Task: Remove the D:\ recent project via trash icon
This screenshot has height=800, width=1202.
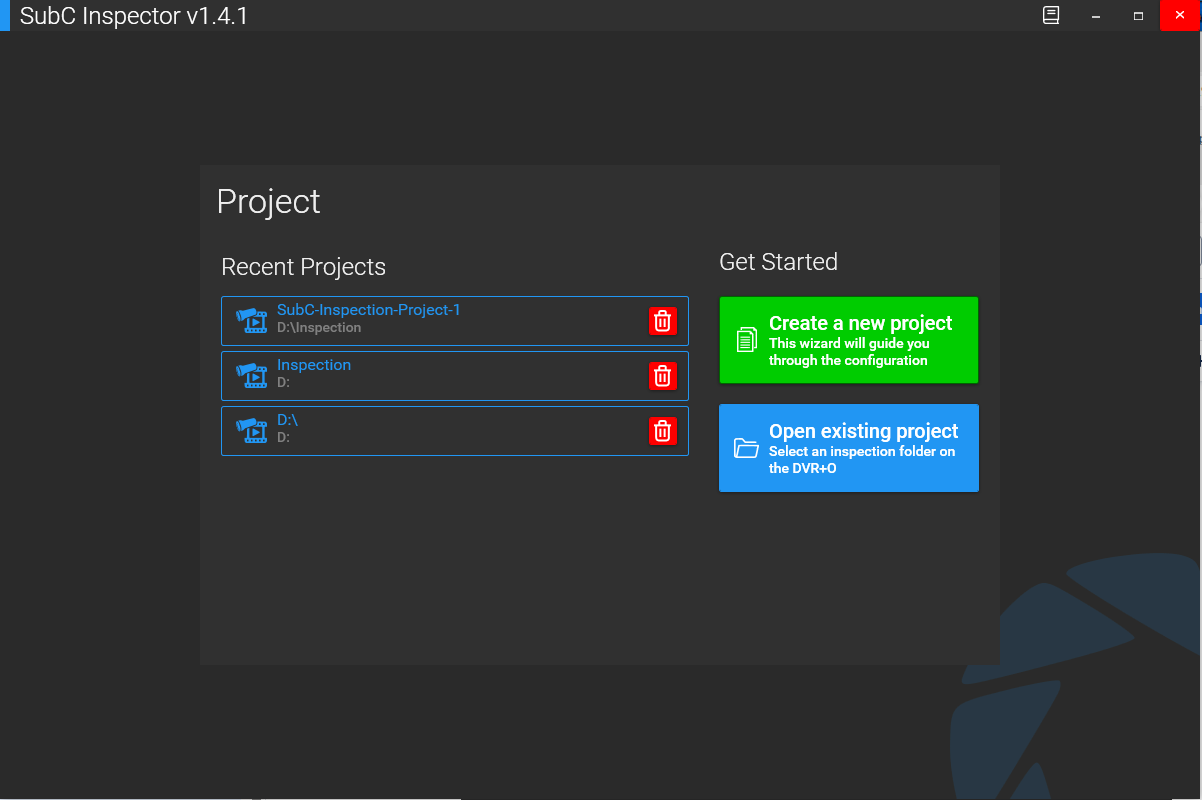Action: (662, 431)
